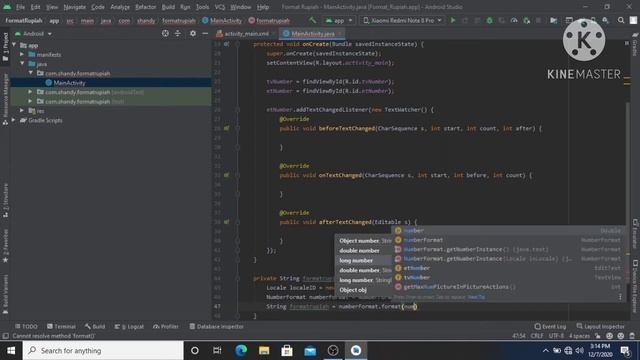The width and height of the screenshot is (640, 360).
Task: Open Microsoft Store from the taskbar
Action: point(287,350)
